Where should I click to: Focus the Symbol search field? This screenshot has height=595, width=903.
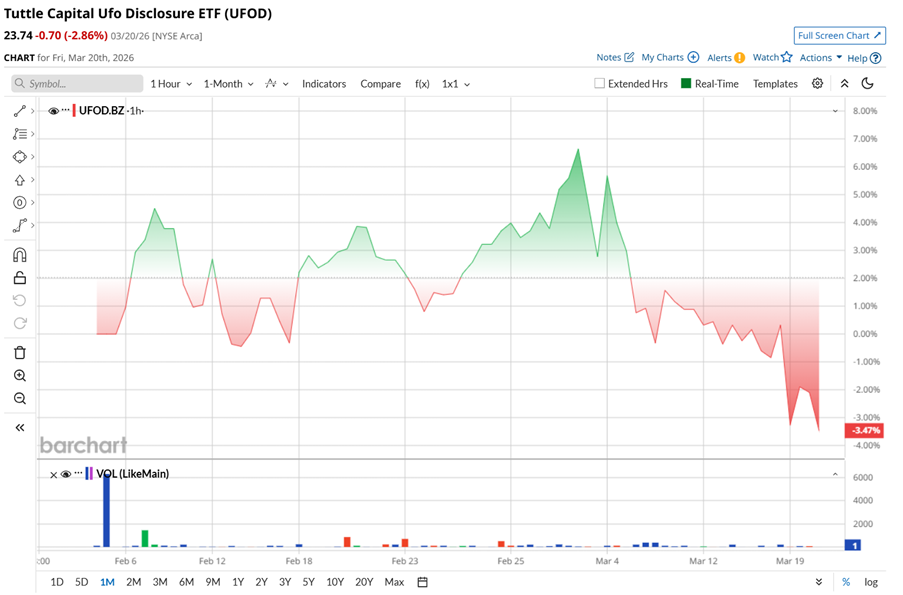pyautogui.click(x=77, y=84)
